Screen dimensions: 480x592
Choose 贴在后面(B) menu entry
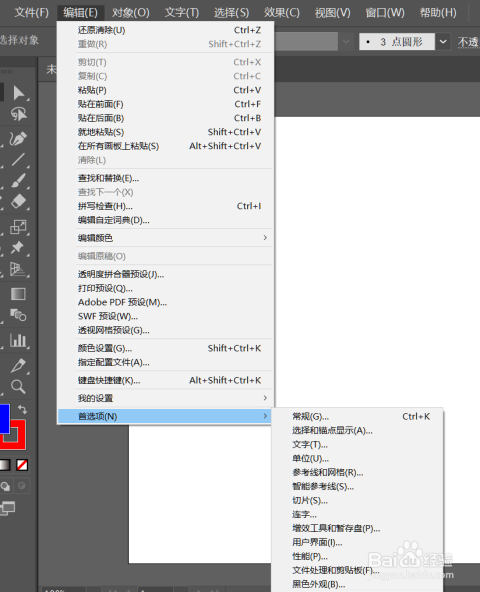pyautogui.click(x=165, y=118)
